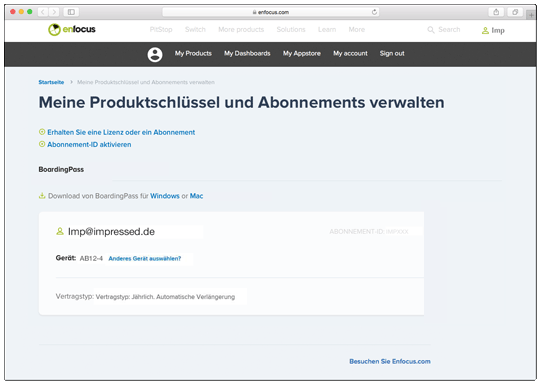Viewport: 540px width, 384px height.
Task: Open the PitStop menu
Action: 161,30
